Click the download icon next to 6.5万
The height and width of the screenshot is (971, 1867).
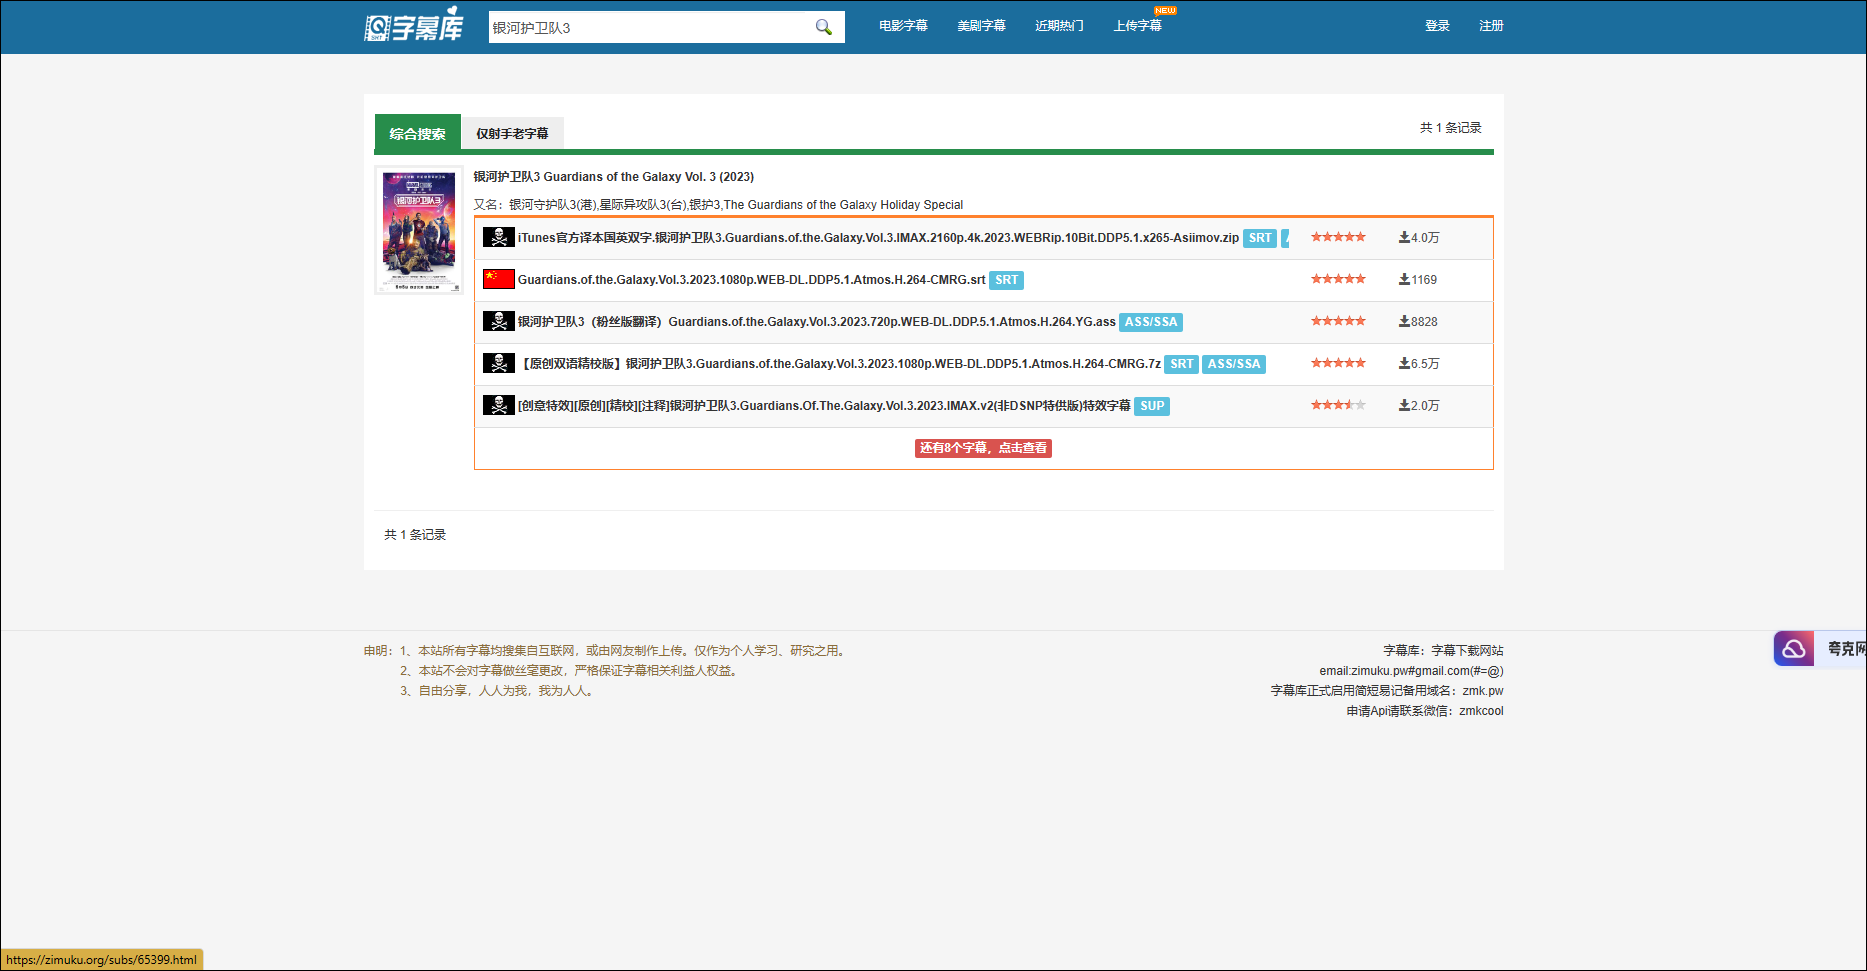click(1404, 363)
